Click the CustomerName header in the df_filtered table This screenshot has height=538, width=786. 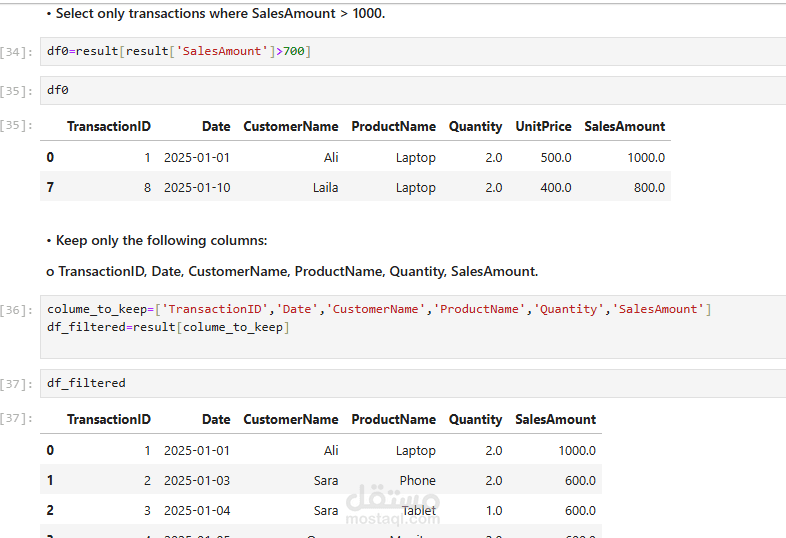291,419
